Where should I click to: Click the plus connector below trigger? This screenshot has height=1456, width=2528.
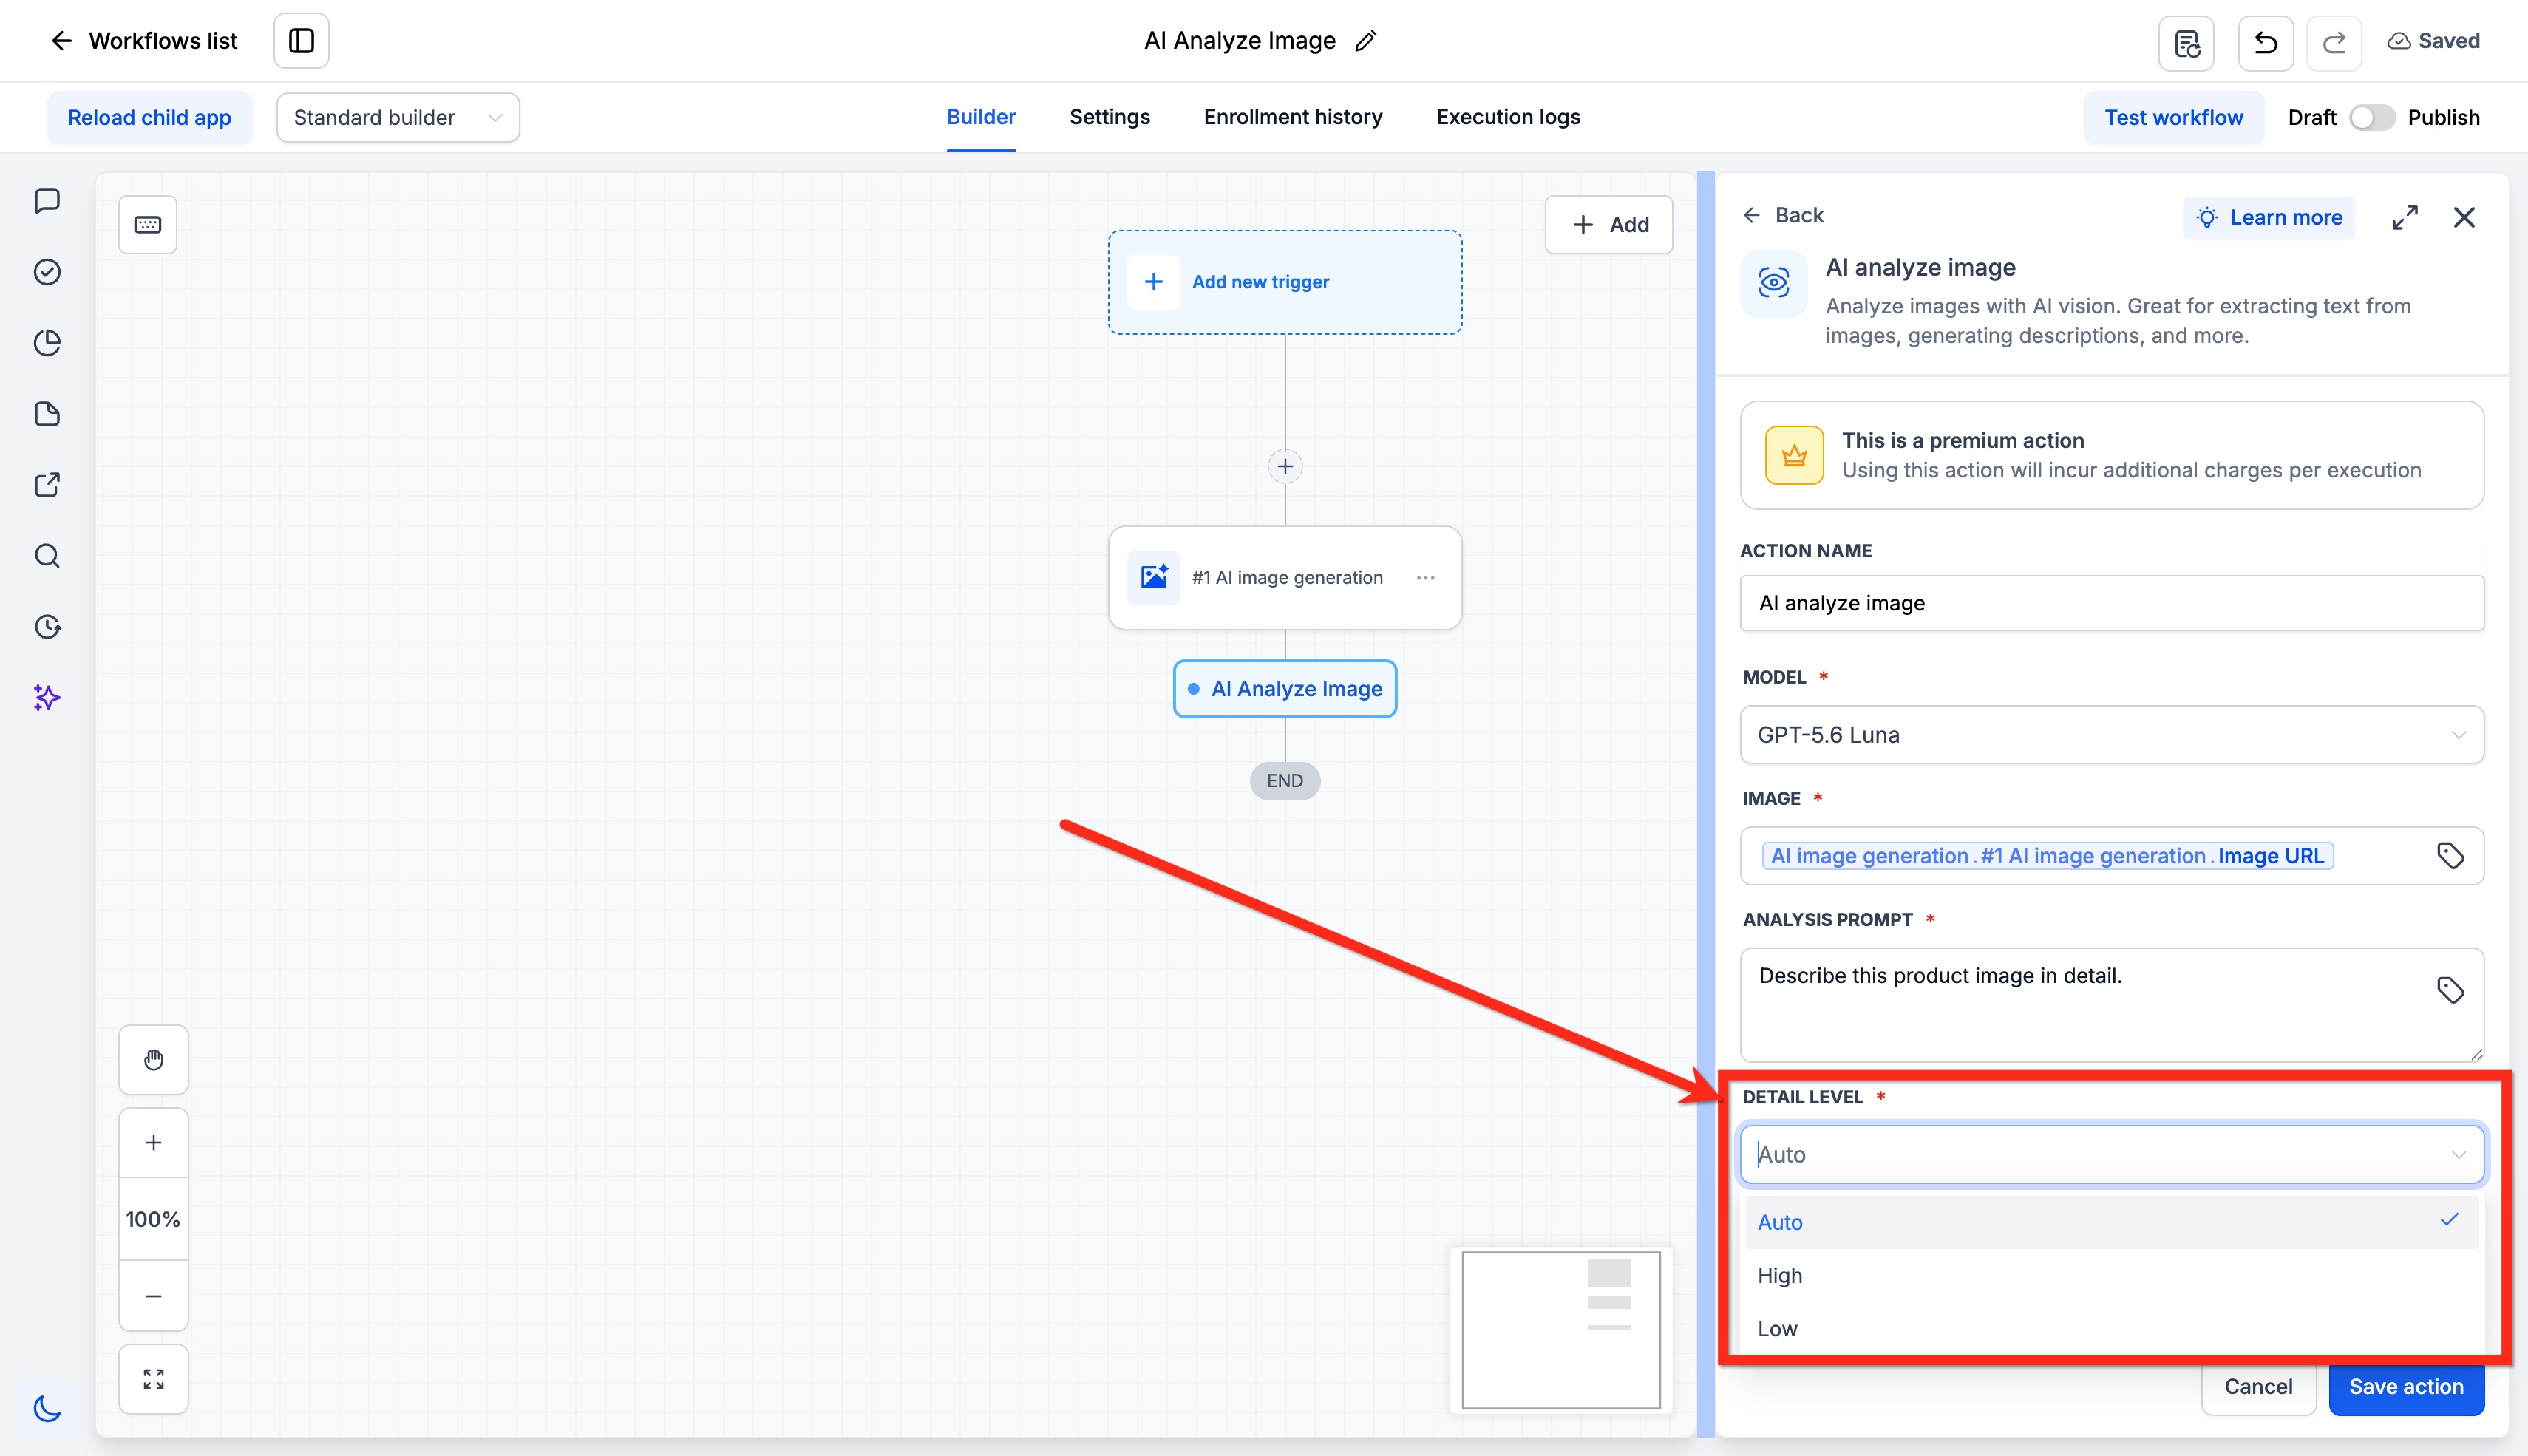coord(1285,466)
